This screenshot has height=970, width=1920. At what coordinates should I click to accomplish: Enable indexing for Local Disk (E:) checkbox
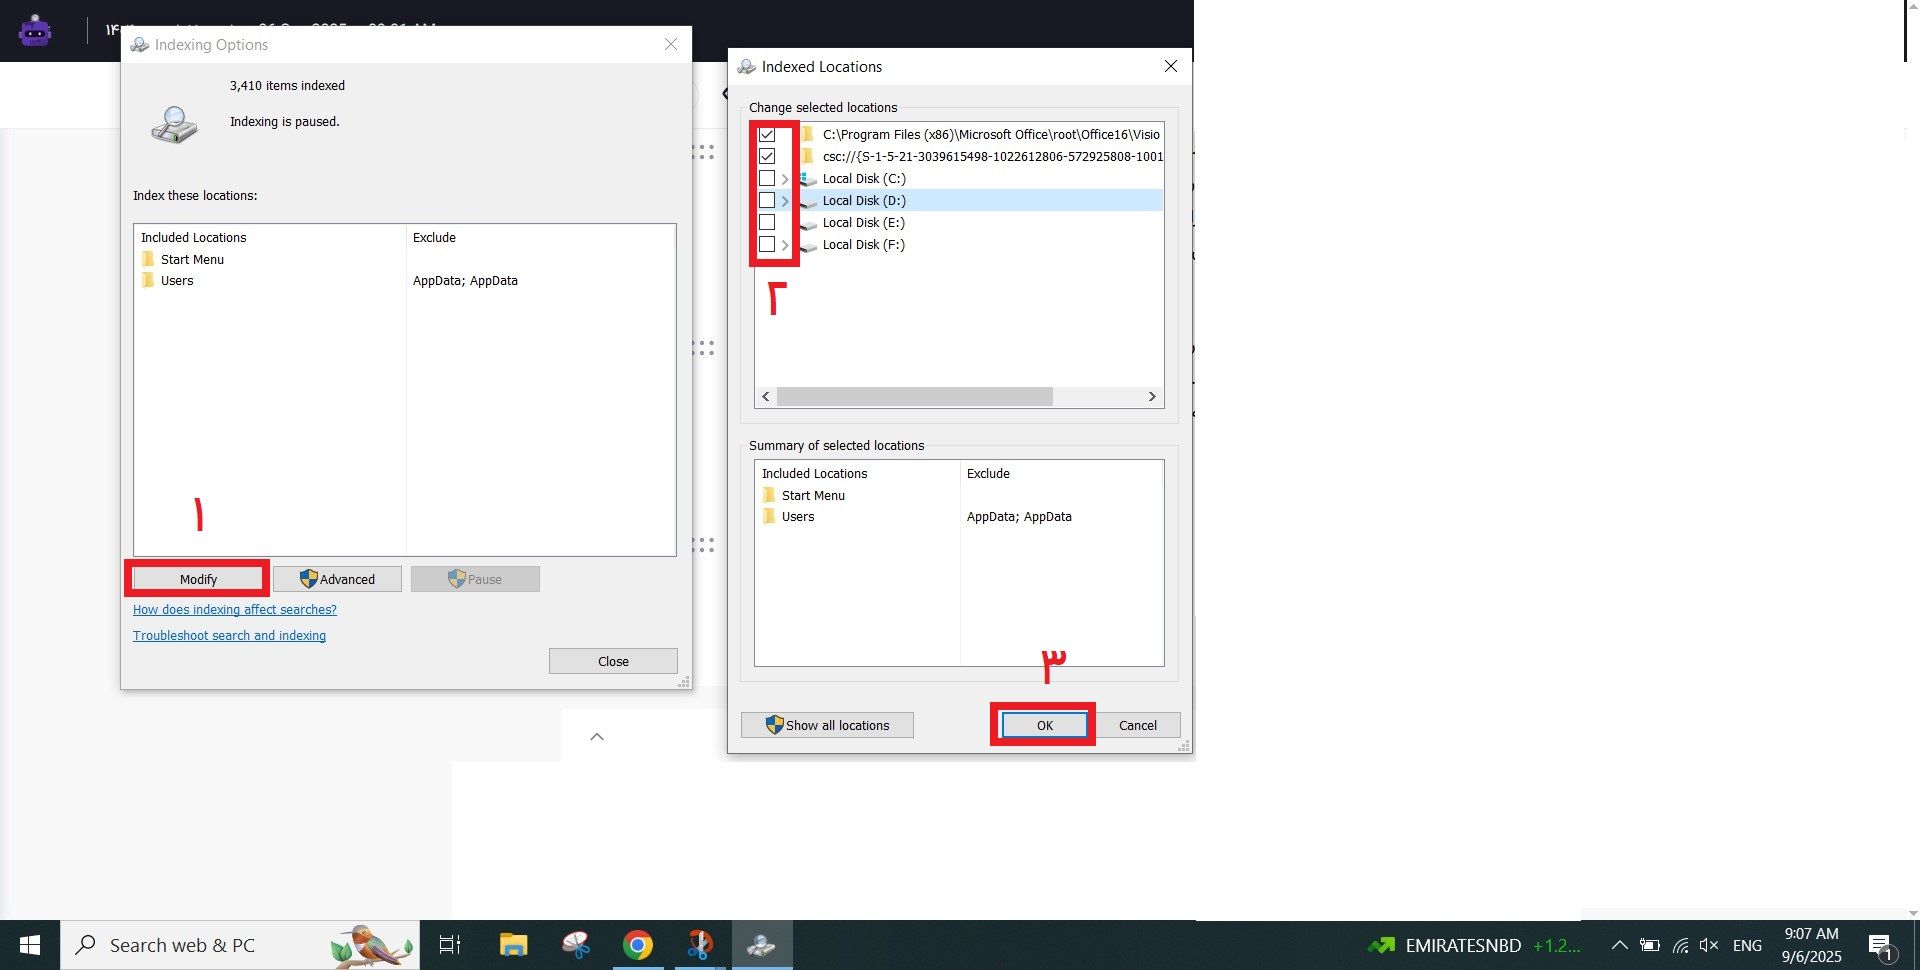coord(767,223)
